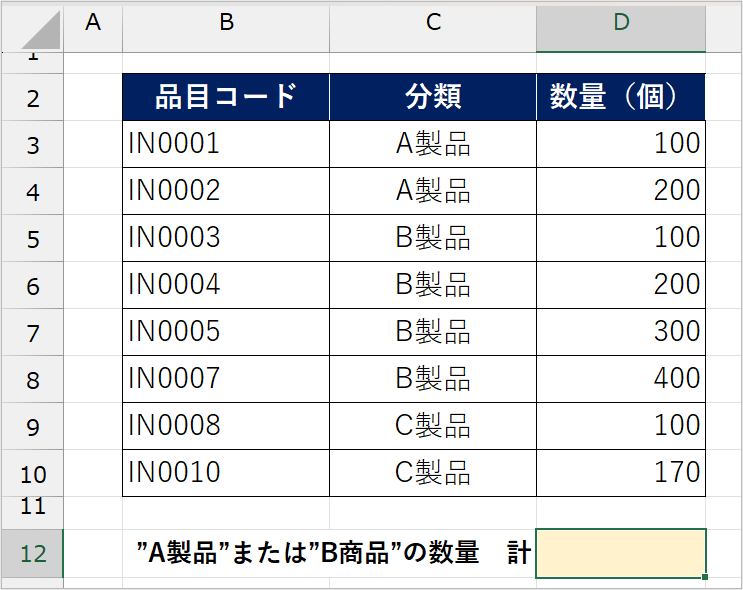Click the 品目コード header cell
Viewport: 743px width, 590px height.
pos(226,97)
